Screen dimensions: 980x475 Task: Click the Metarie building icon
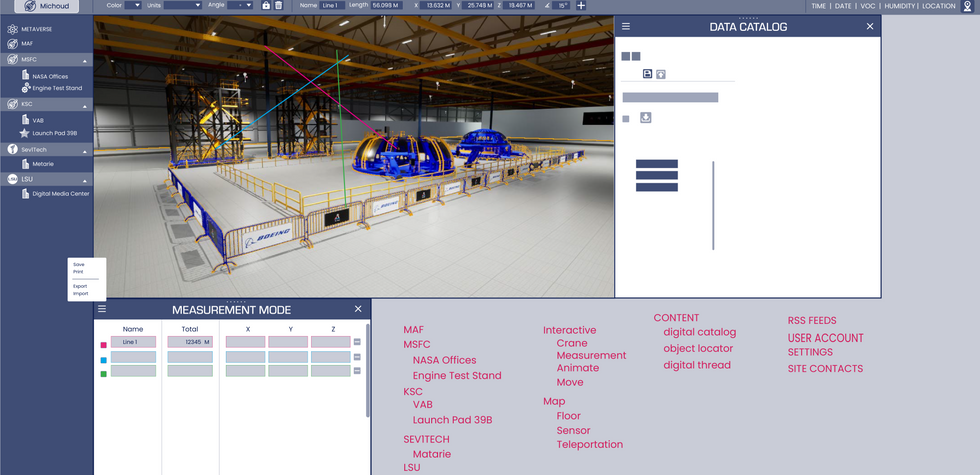click(x=26, y=164)
